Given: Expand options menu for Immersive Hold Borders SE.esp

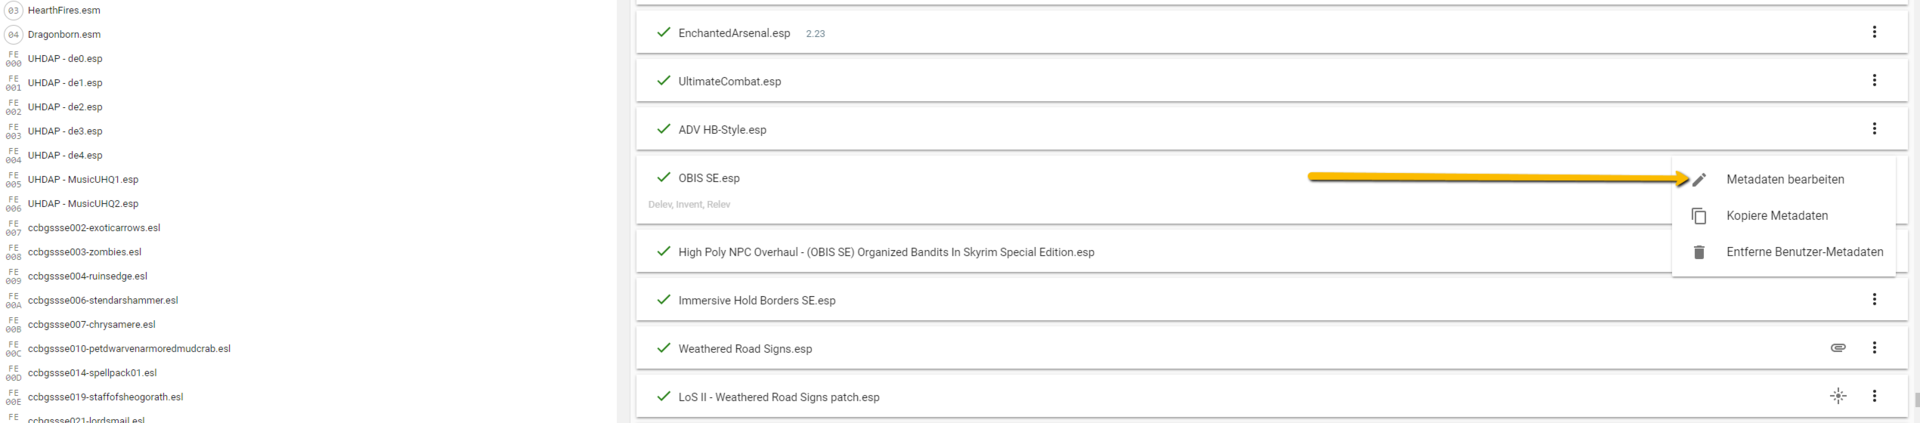Looking at the screenshot, I should pyautogui.click(x=1874, y=299).
